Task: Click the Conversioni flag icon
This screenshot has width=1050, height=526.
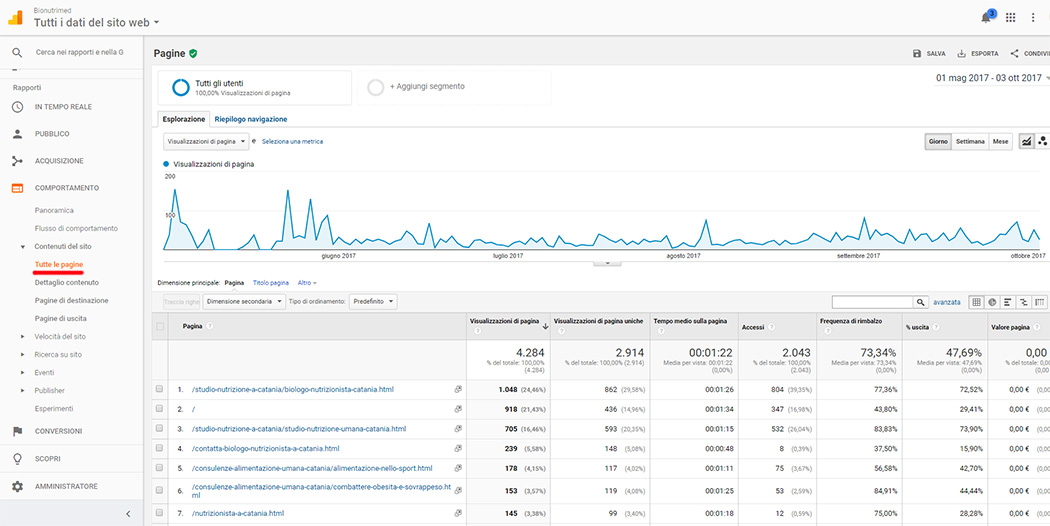Action: [17, 432]
